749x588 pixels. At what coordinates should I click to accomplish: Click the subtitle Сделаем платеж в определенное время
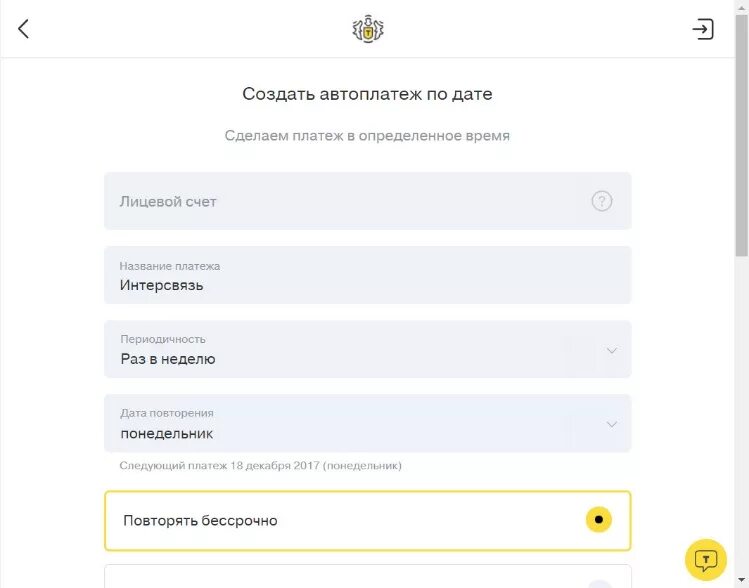(367, 136)
